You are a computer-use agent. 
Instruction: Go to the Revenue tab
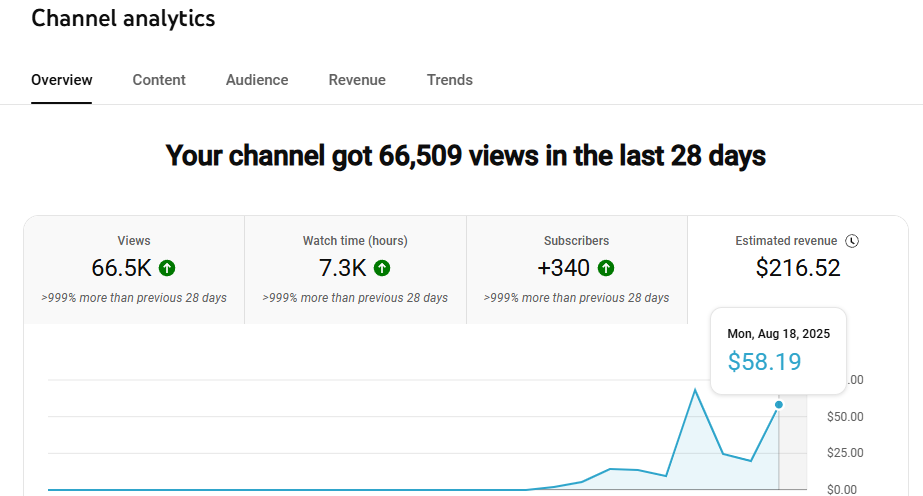click(357, 80)
